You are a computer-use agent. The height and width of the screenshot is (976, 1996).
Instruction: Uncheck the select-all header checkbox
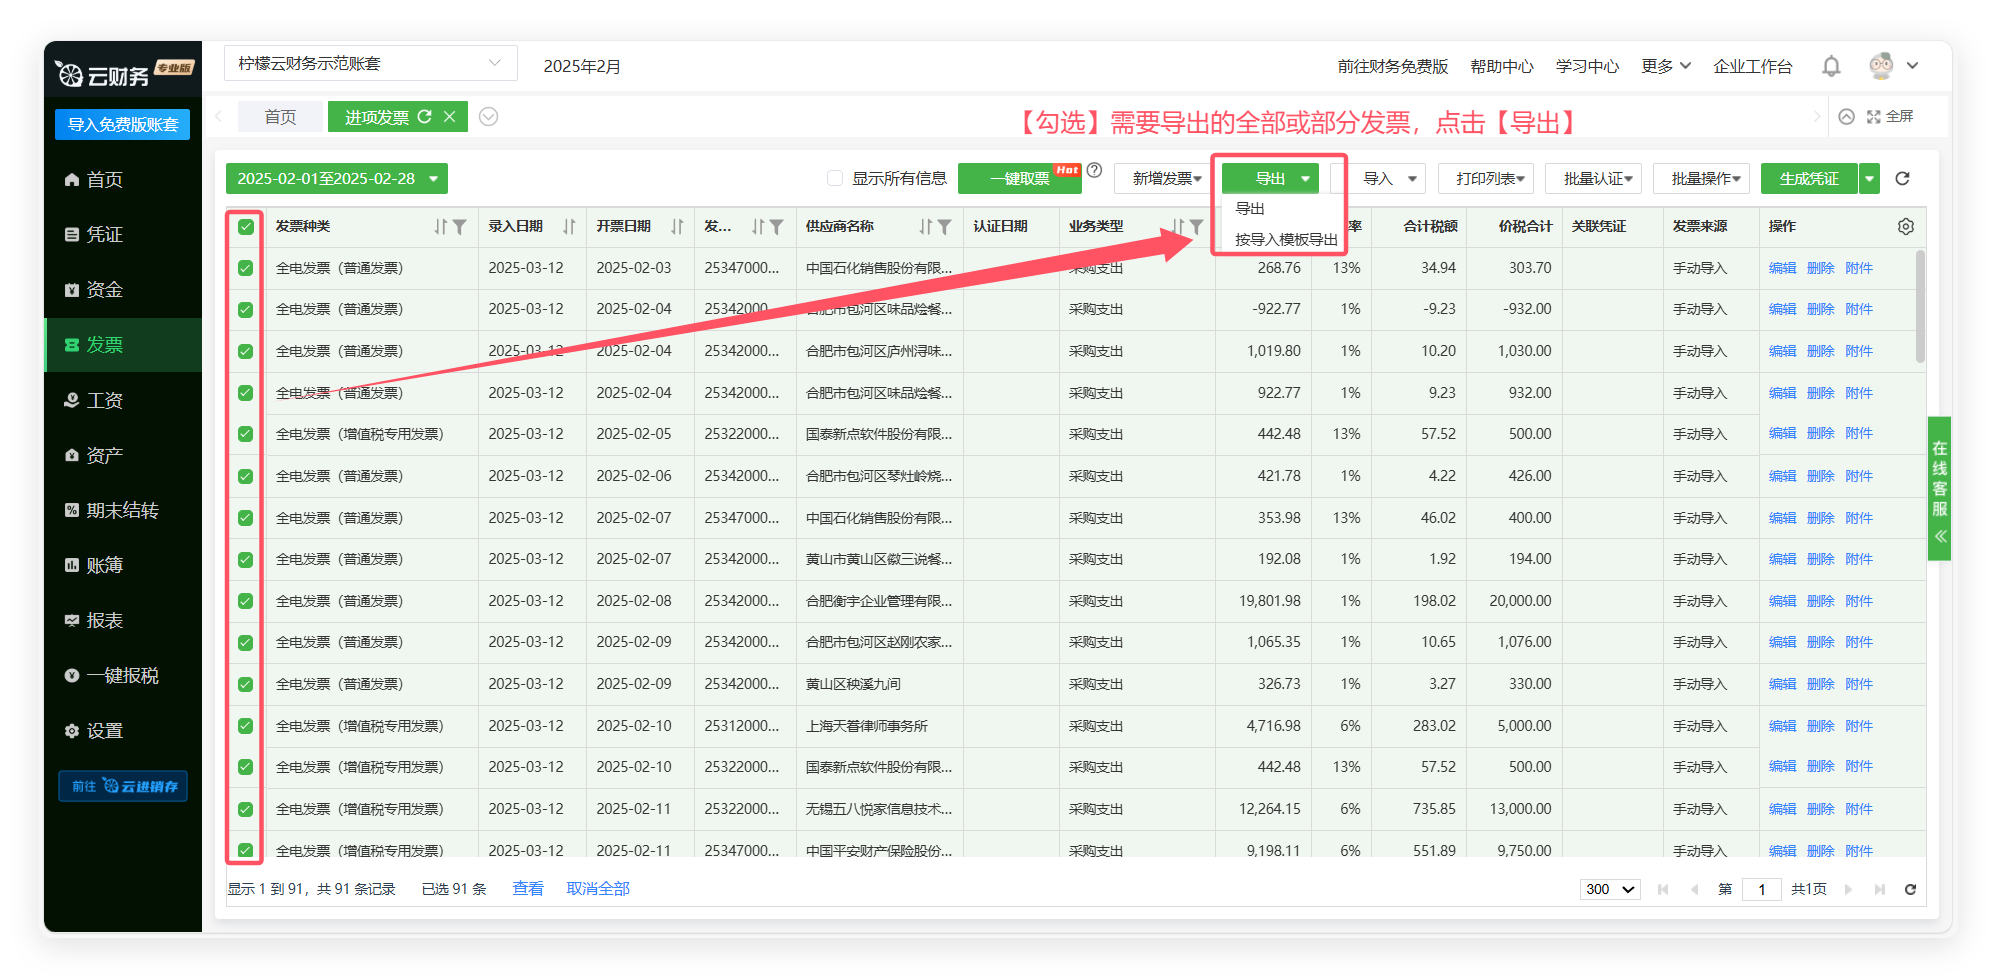point(246,227)
